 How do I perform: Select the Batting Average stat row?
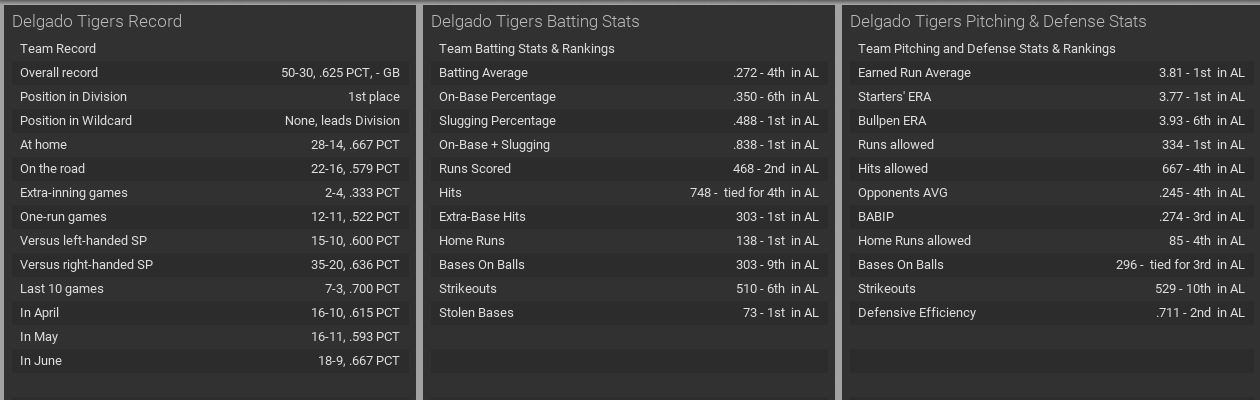tap(628, 73)
